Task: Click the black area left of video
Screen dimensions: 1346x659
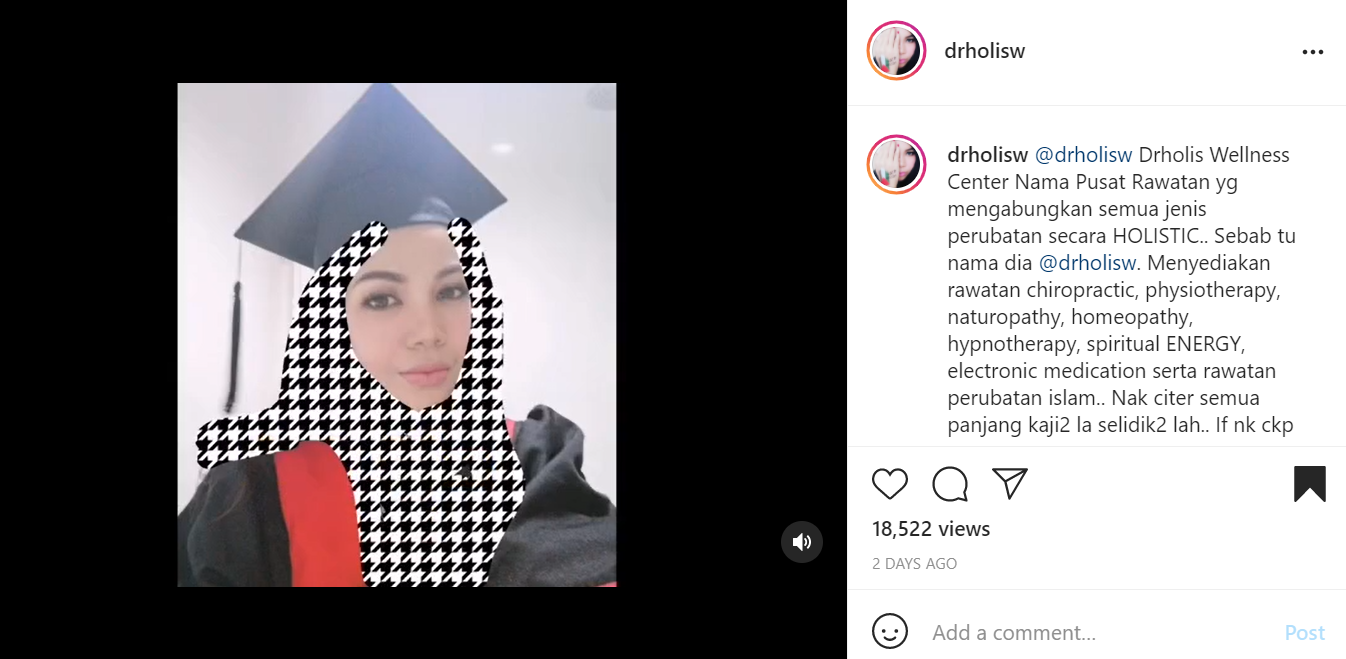Action: tap(89, 330)
